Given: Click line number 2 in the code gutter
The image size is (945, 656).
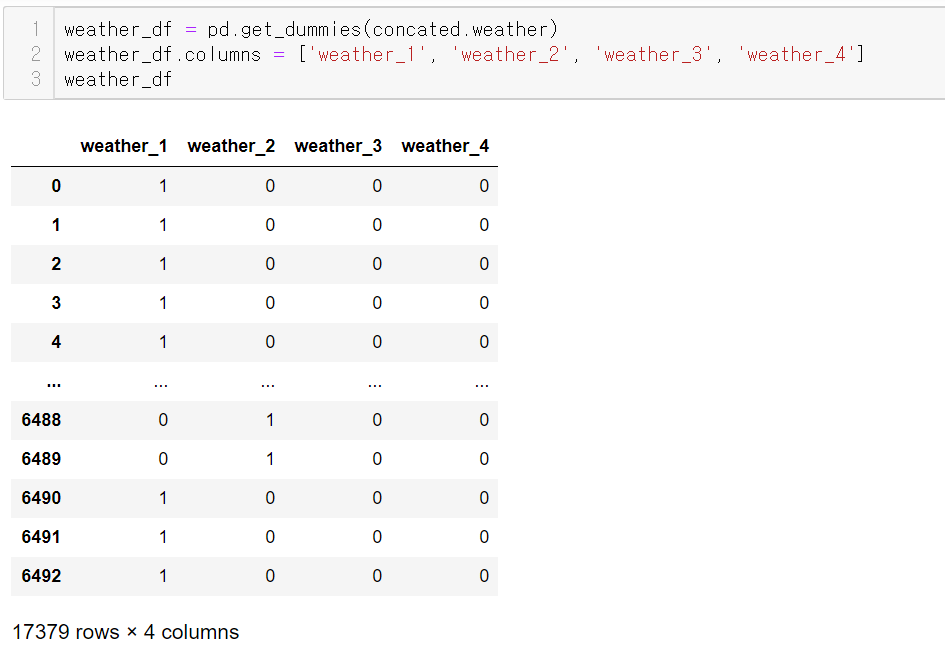Looking at the screenshot, I should coord(36,54).
